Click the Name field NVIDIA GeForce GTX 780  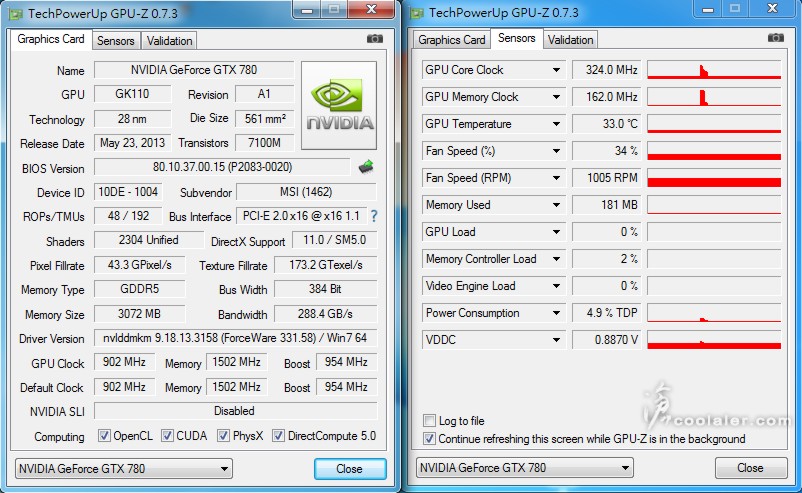(194, 70)
